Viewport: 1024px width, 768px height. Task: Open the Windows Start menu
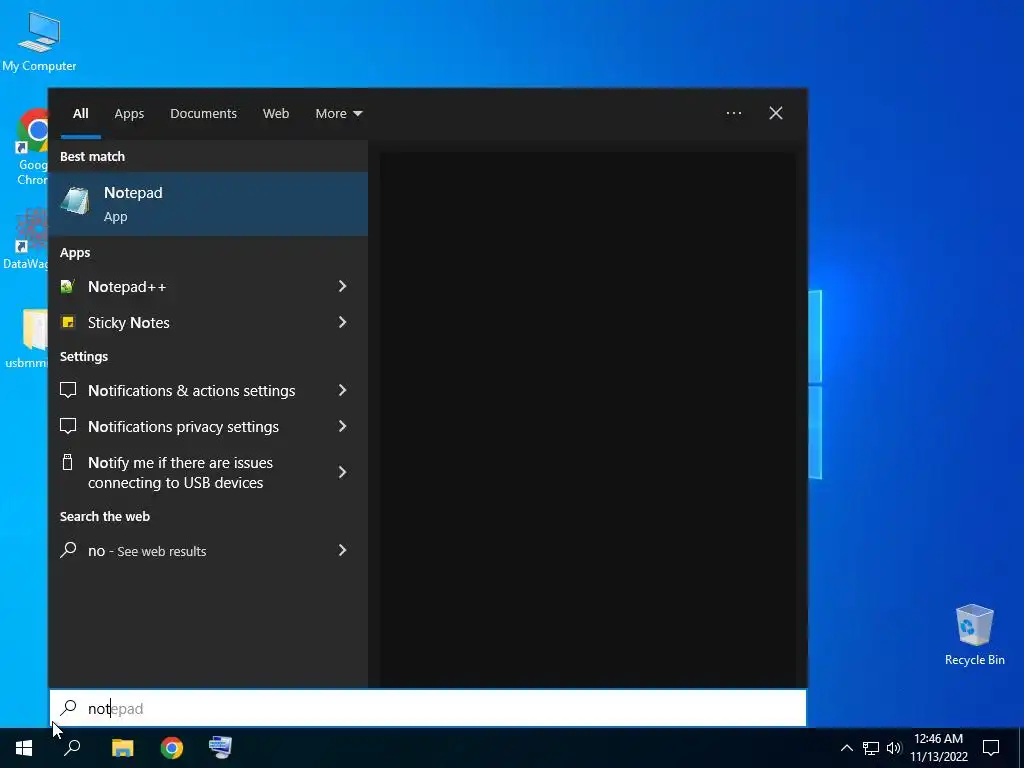click(x=24, y=747)
